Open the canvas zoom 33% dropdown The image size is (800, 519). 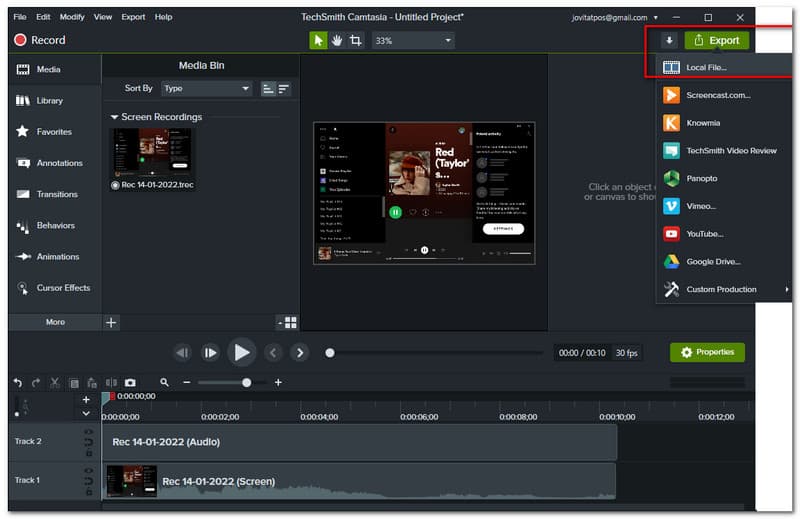pos(413,40)
